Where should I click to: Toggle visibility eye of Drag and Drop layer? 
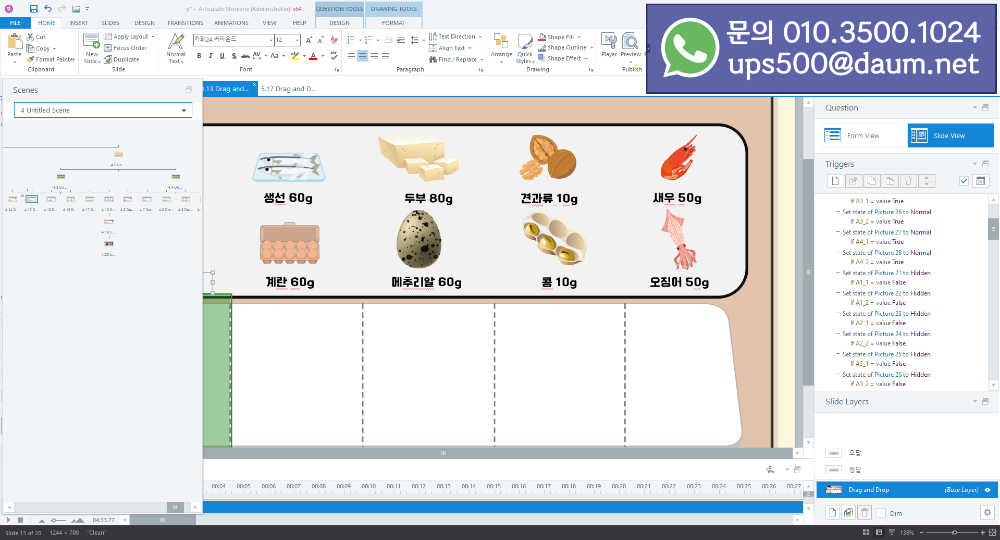pyautogui.click(x=987, y=490)
